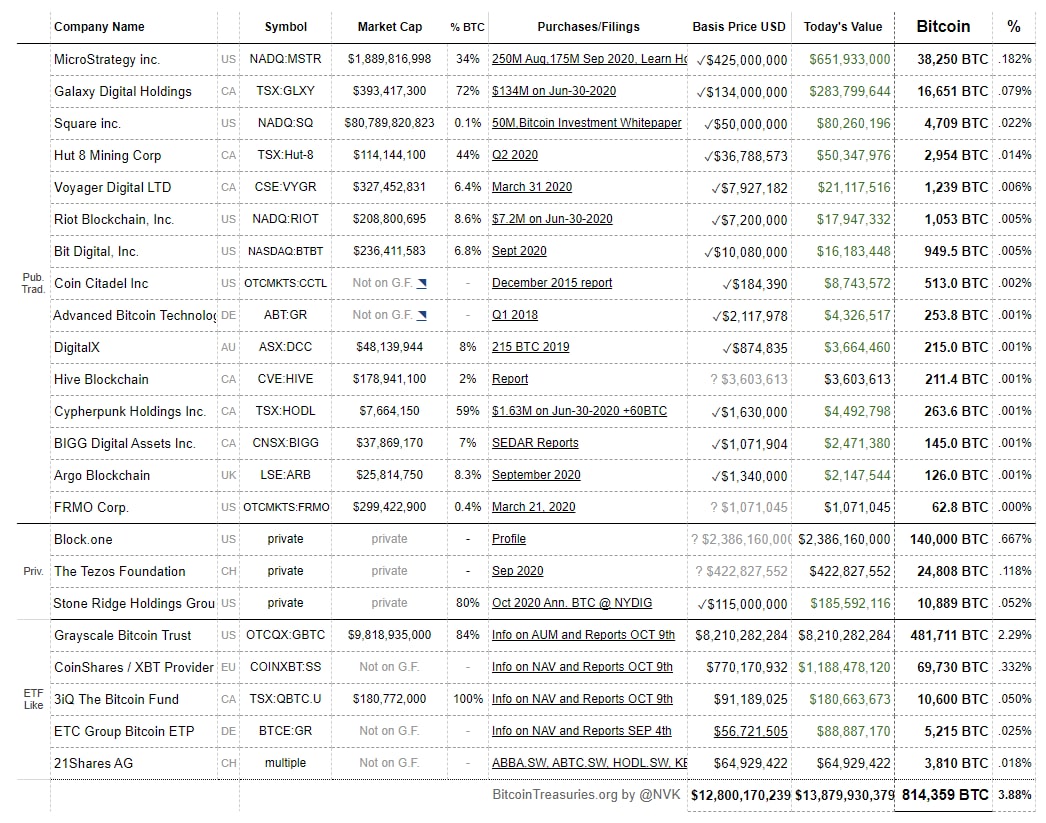Open the $1.63M on Jun-30-2020 +60BTC link

pyautogui.click(x=579, y=411)
